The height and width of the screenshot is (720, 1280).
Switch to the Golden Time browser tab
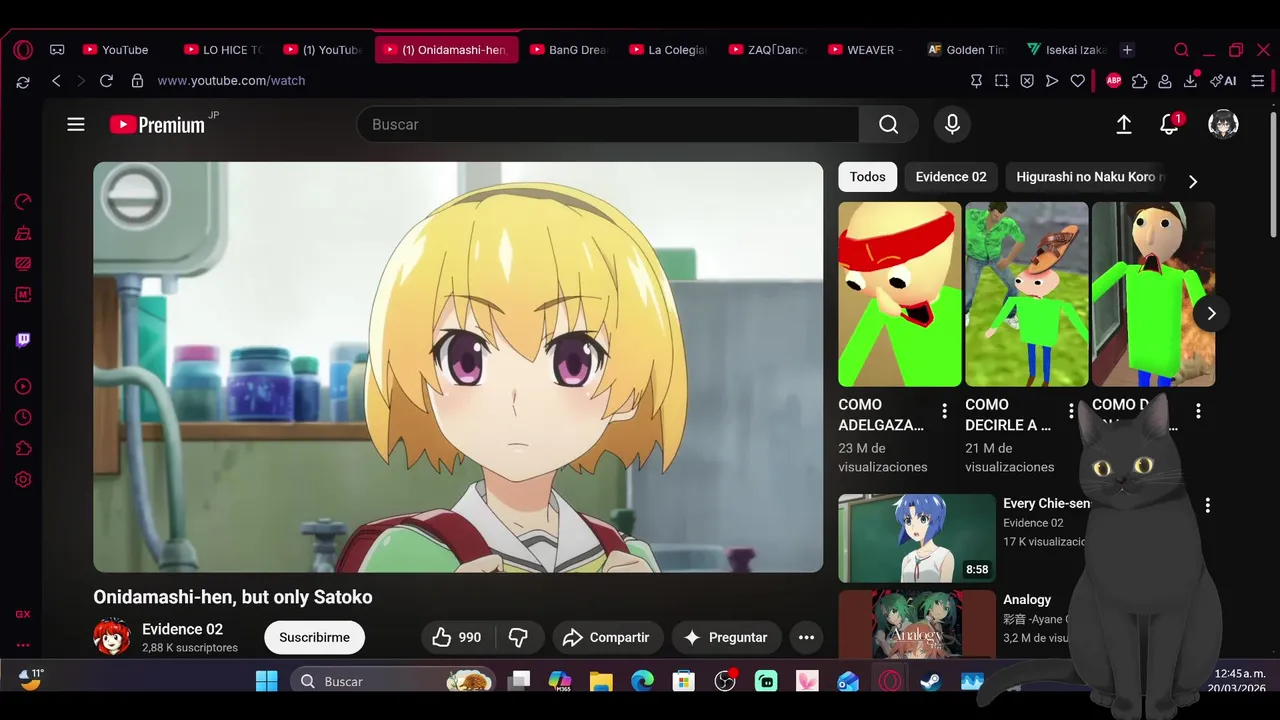point(966,50)
